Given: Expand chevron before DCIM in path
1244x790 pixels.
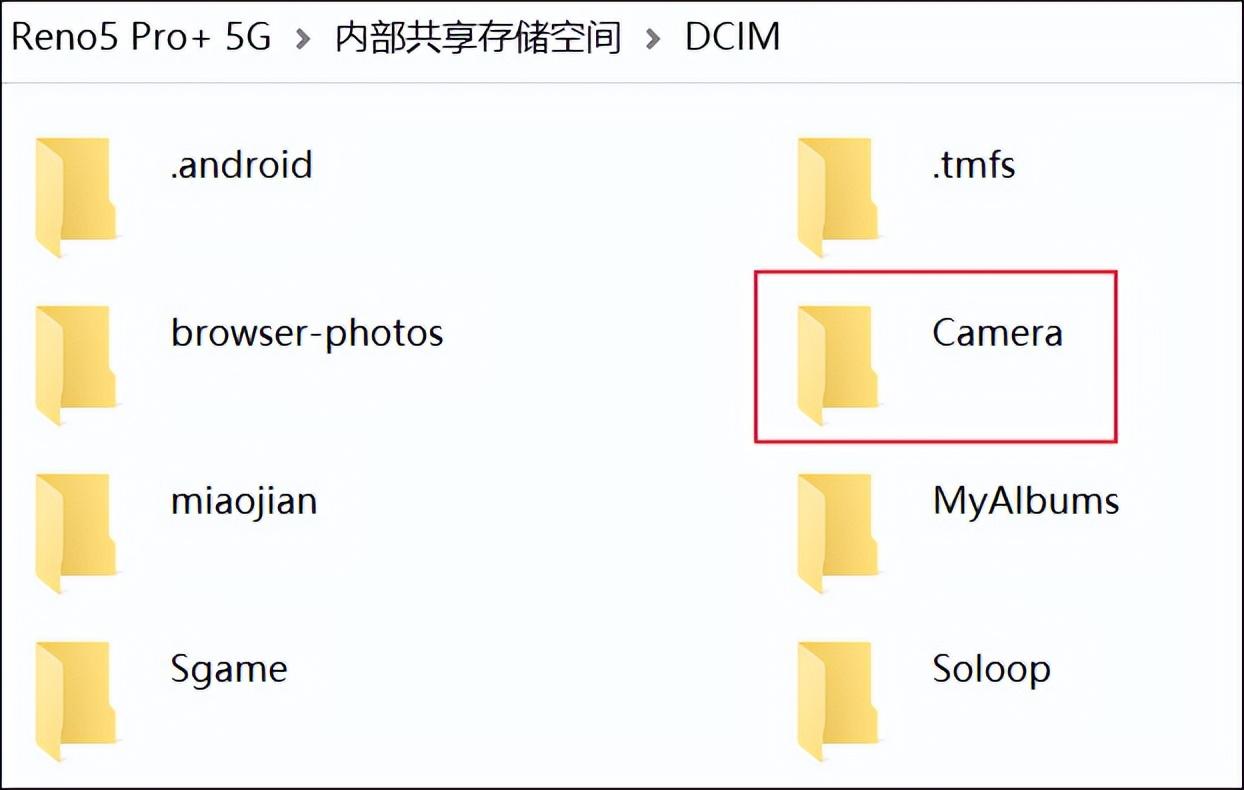Looking at the screenshot, I should point(653,39).
